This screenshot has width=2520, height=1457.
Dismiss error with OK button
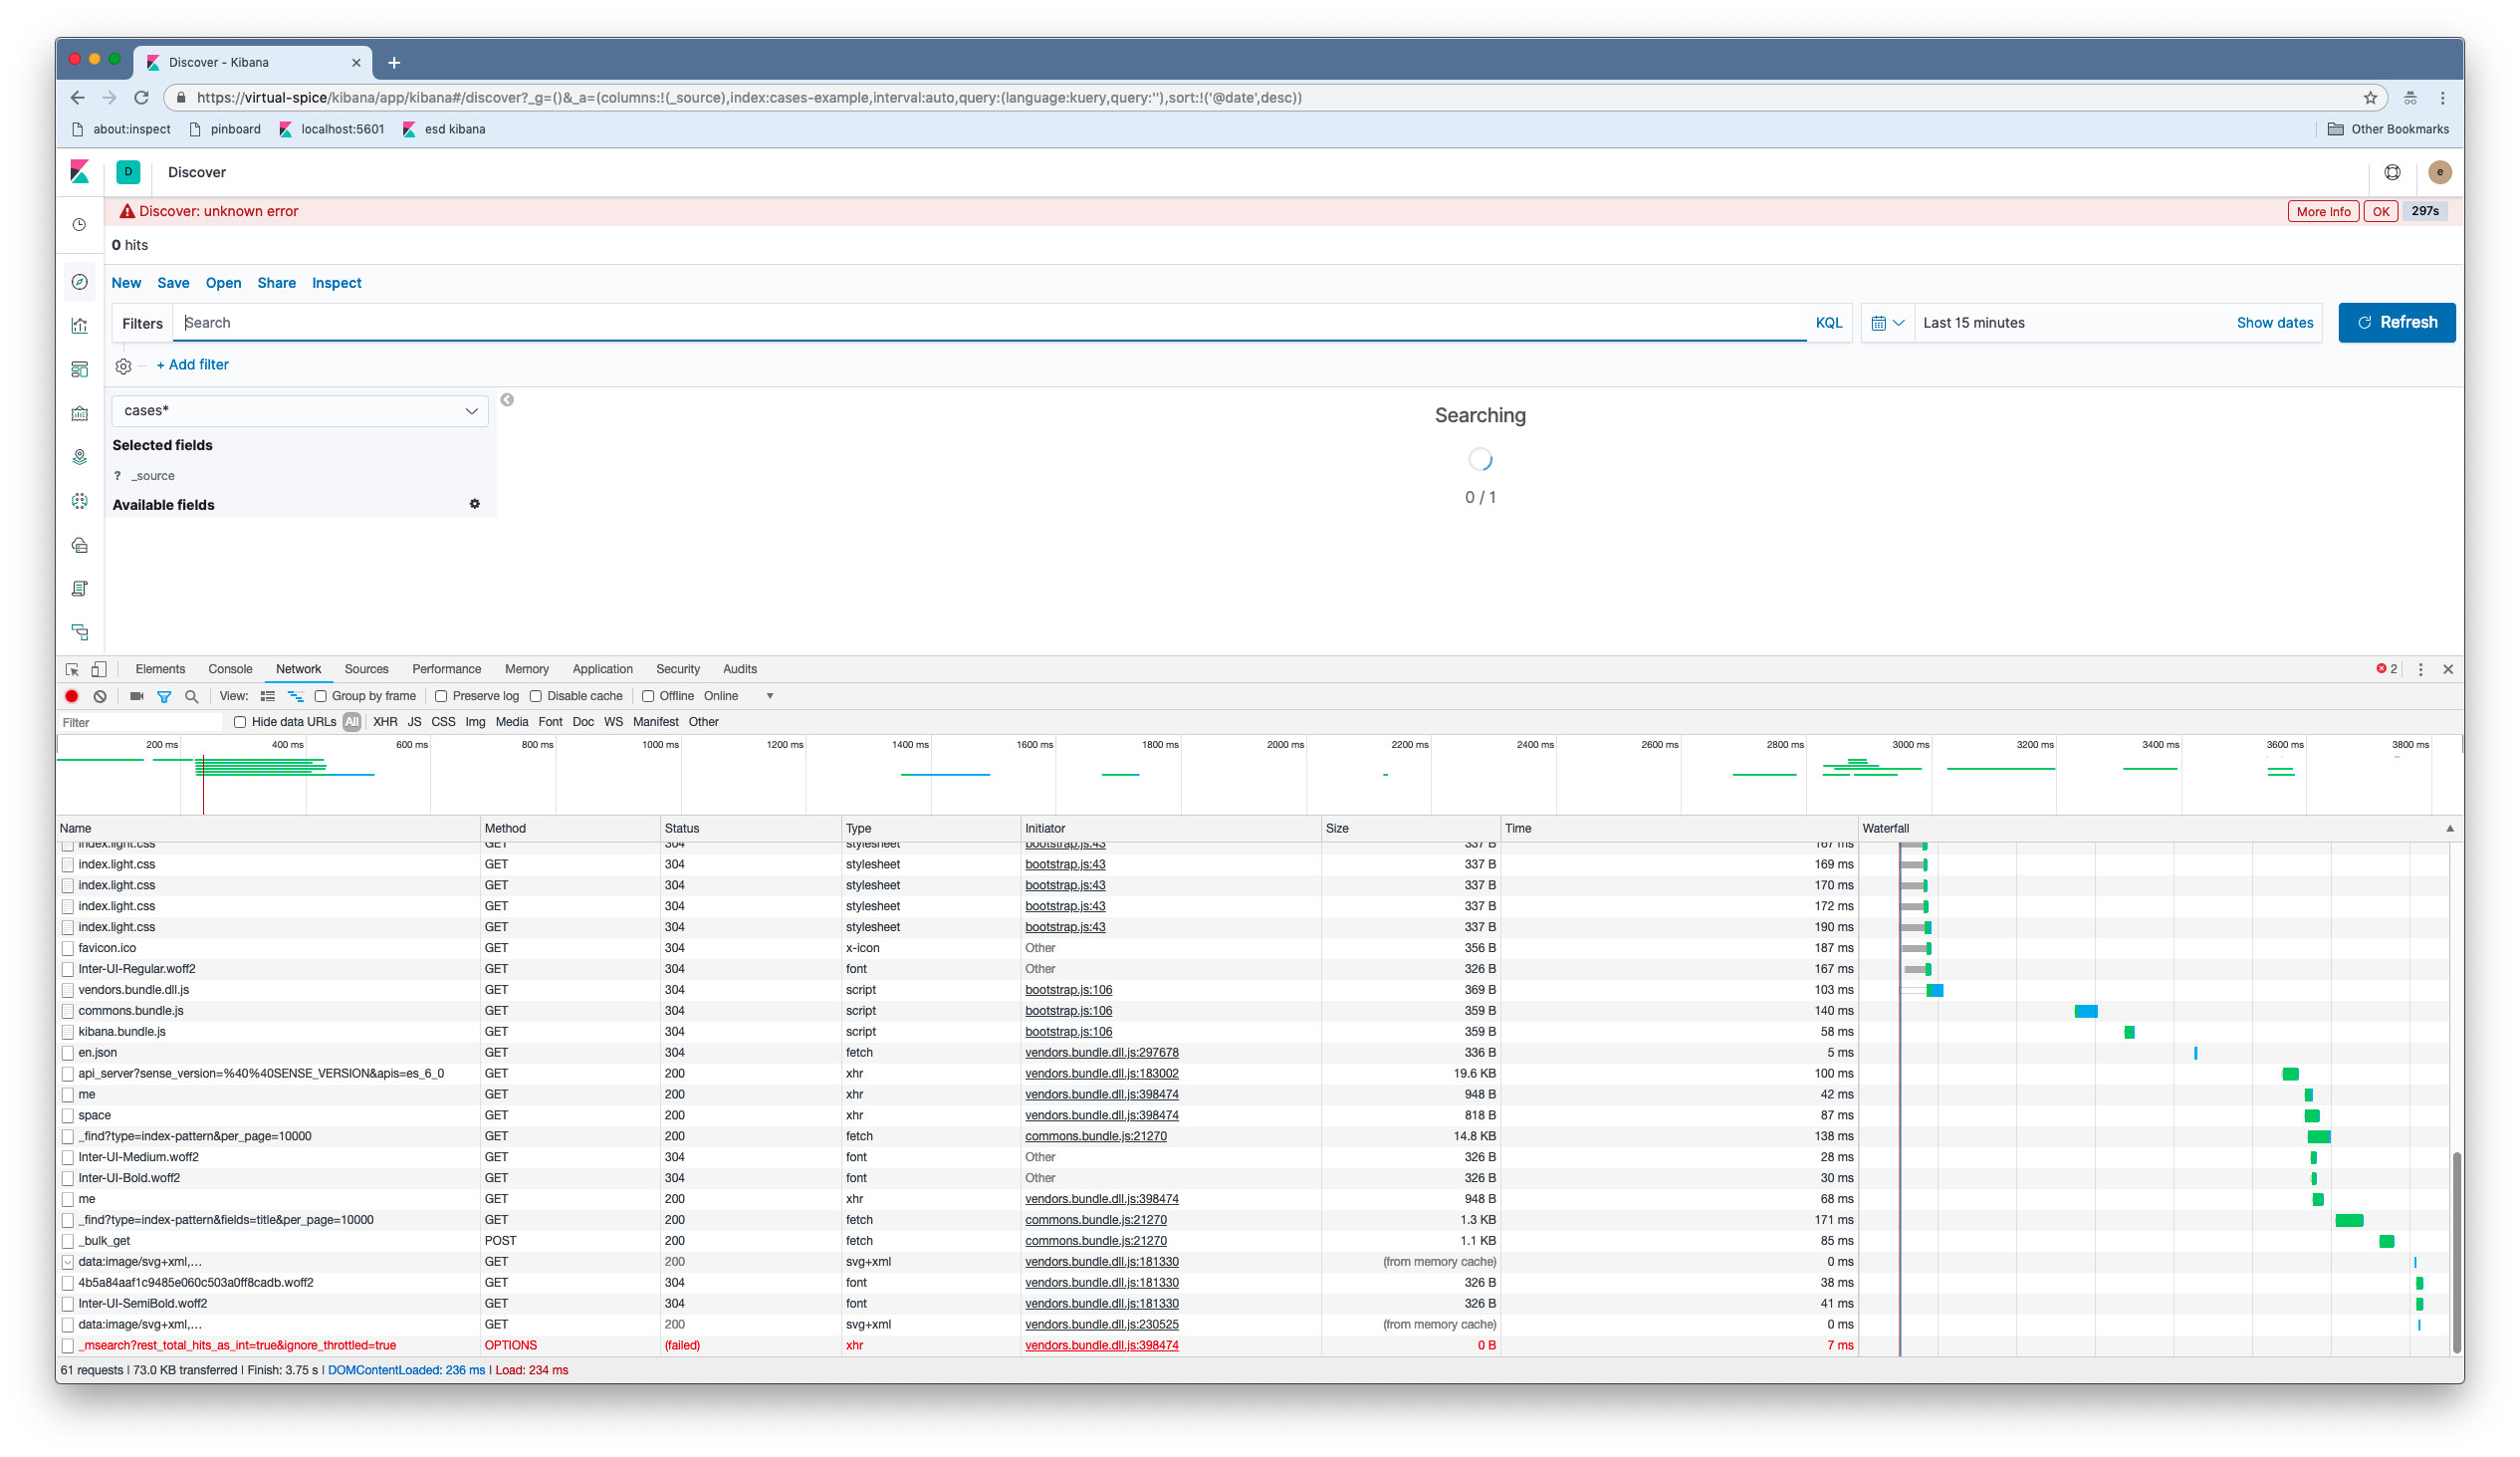click(x=2380, y=211)
